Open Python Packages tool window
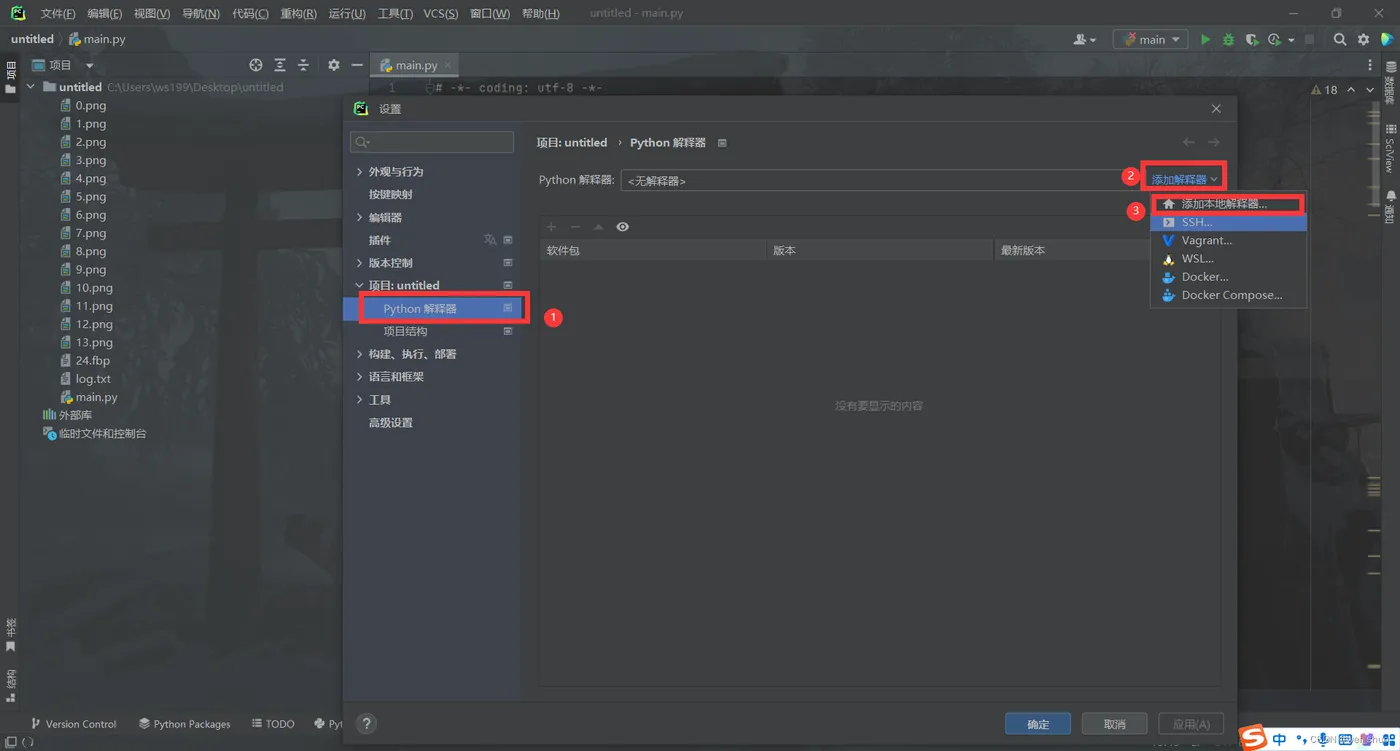The height and width of the screenshot is (751, 1400). [185, 724]
